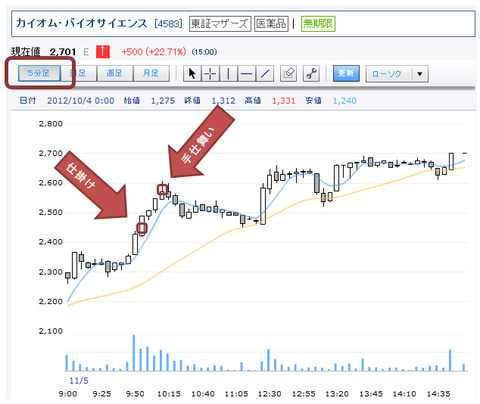This screenshot has width=480, height=404.
Task: Switch to 5分足 chart tab
Action: click(x=39, y=73)
